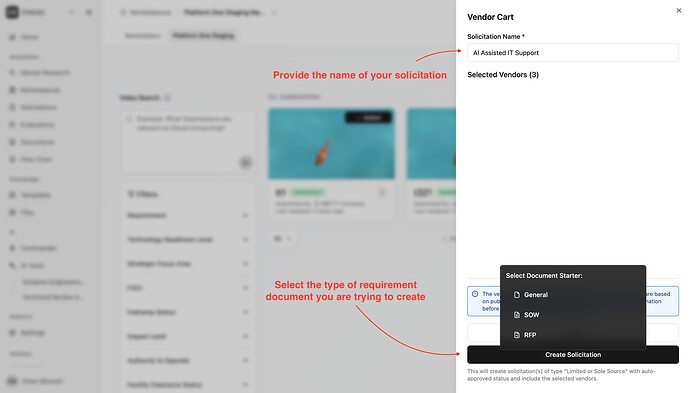Click the Create Solicitation button

(573, 355)
